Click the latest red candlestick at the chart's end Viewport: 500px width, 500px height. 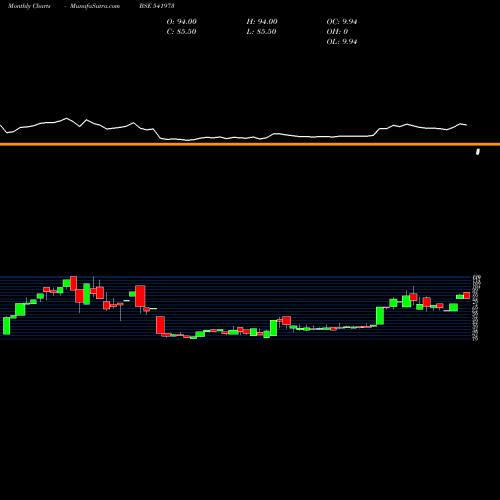pos(466,295)
